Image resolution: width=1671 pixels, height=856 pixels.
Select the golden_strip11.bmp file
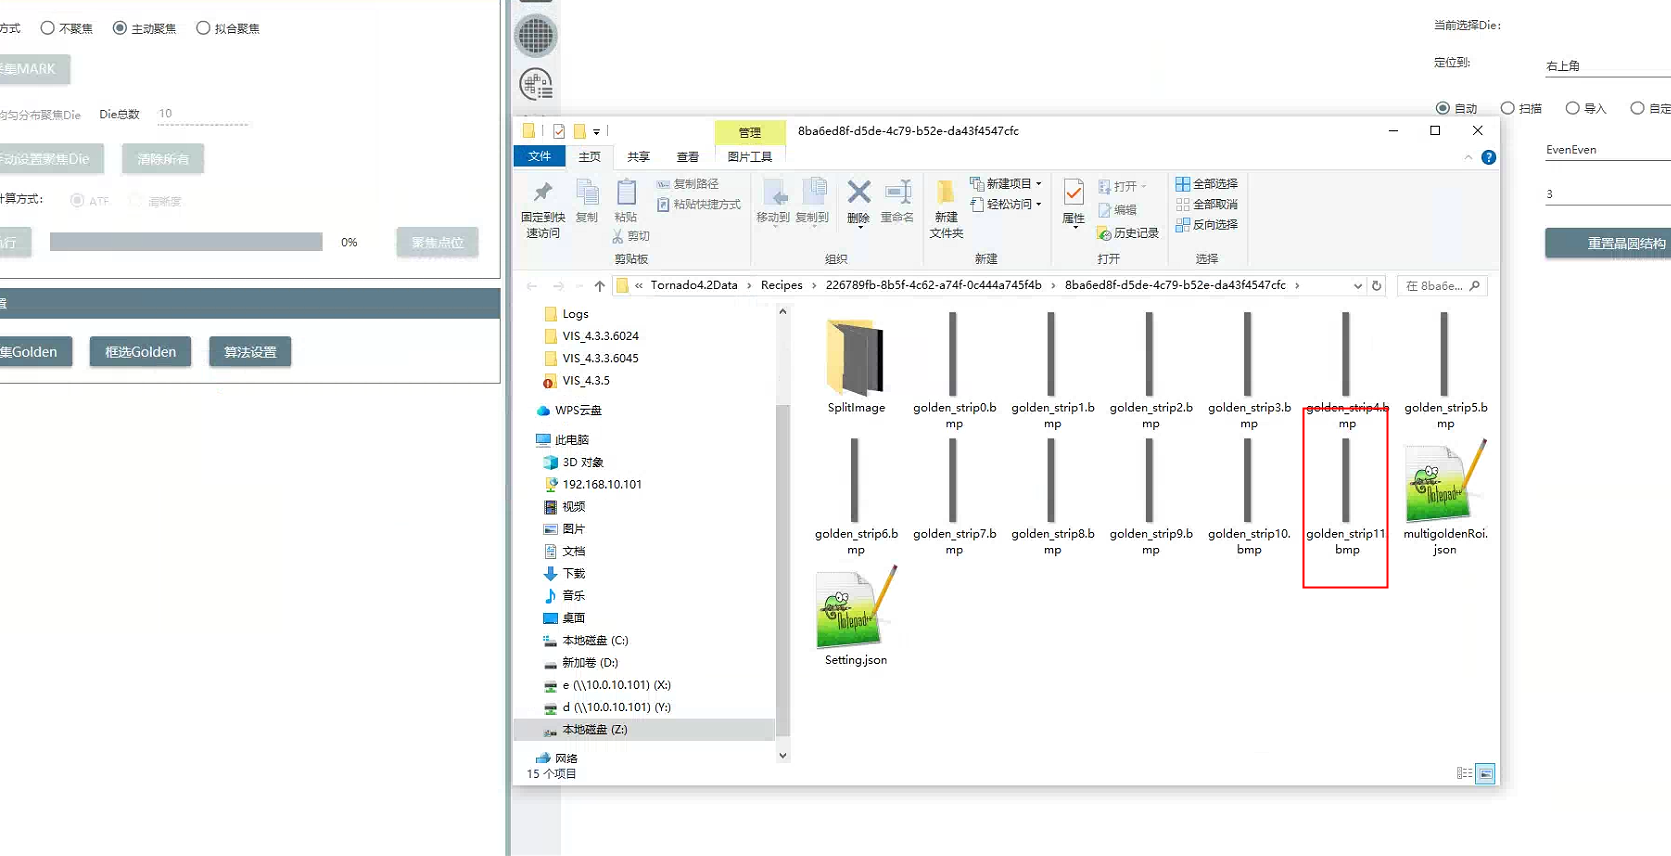(1346, 497)
